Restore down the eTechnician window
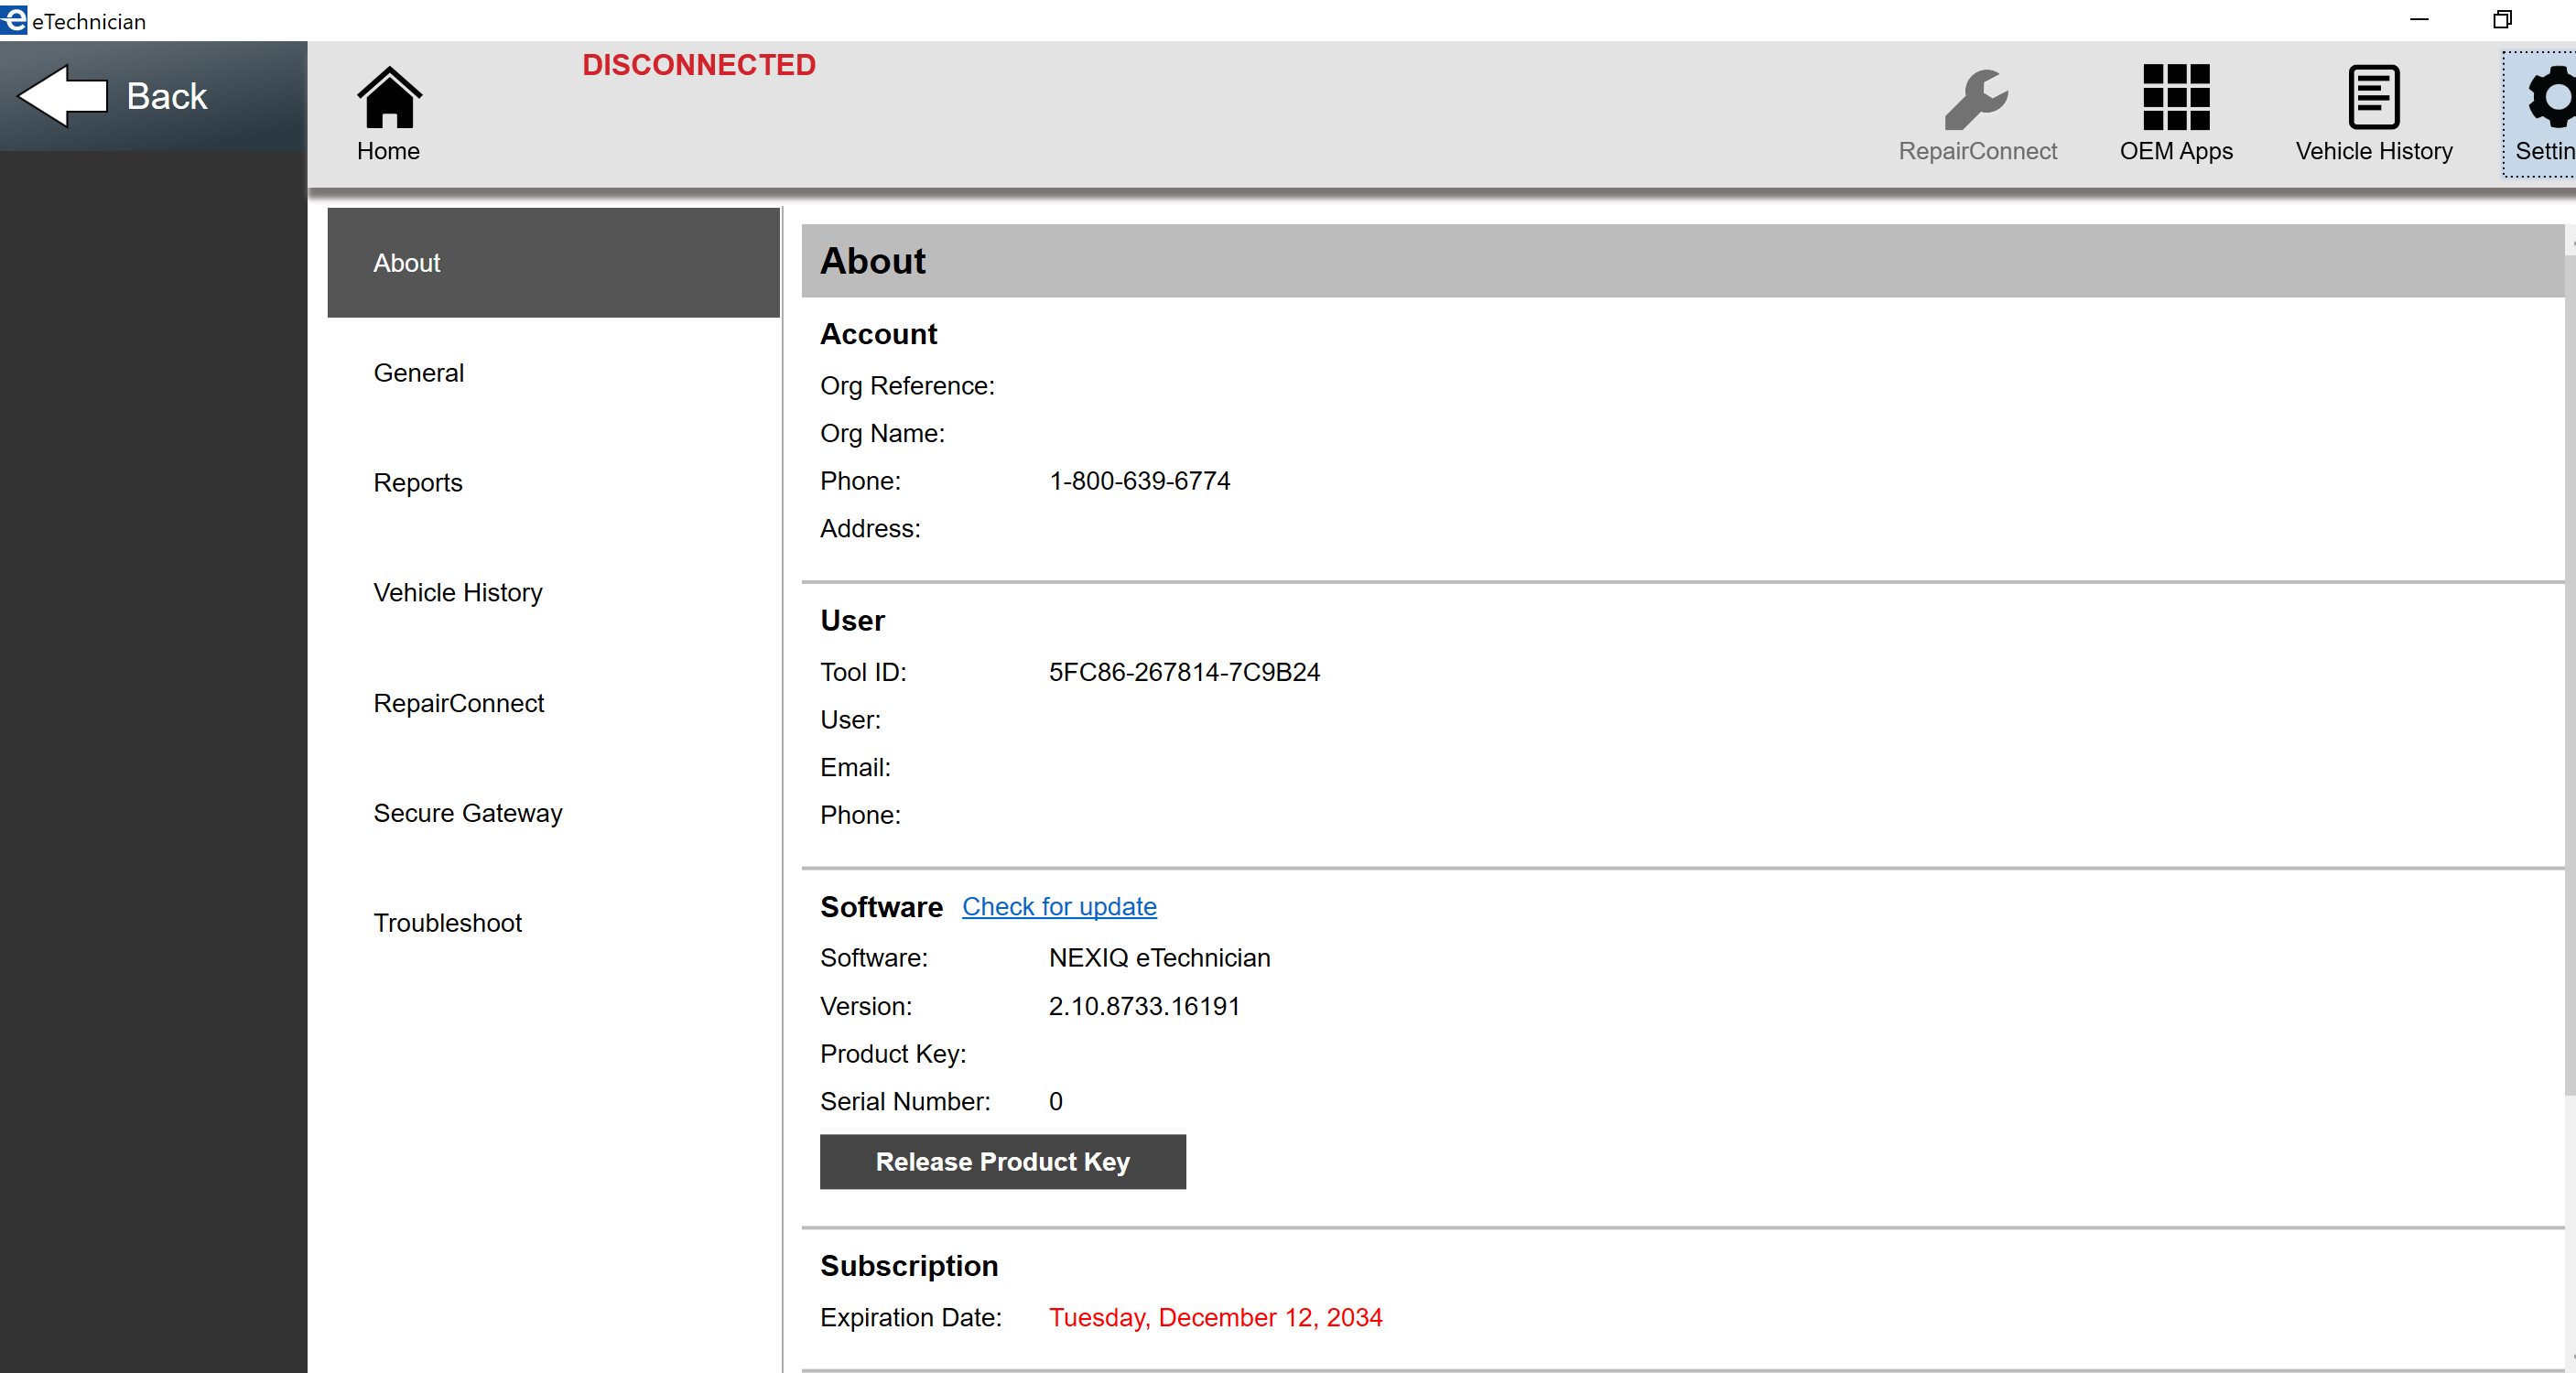This screenshot has width=2576, height=1373. click(2502, 20)
